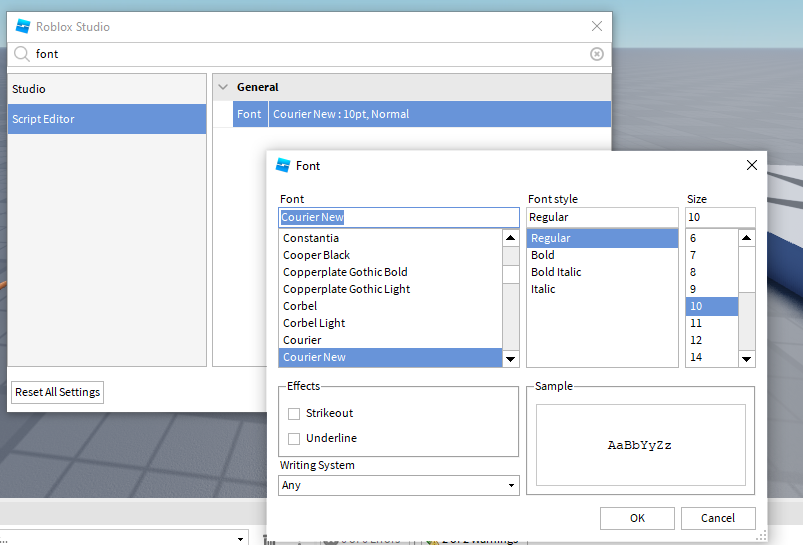803x545 pixels.
Task: Click the Font name input field
Action: (x=398, y=217)
